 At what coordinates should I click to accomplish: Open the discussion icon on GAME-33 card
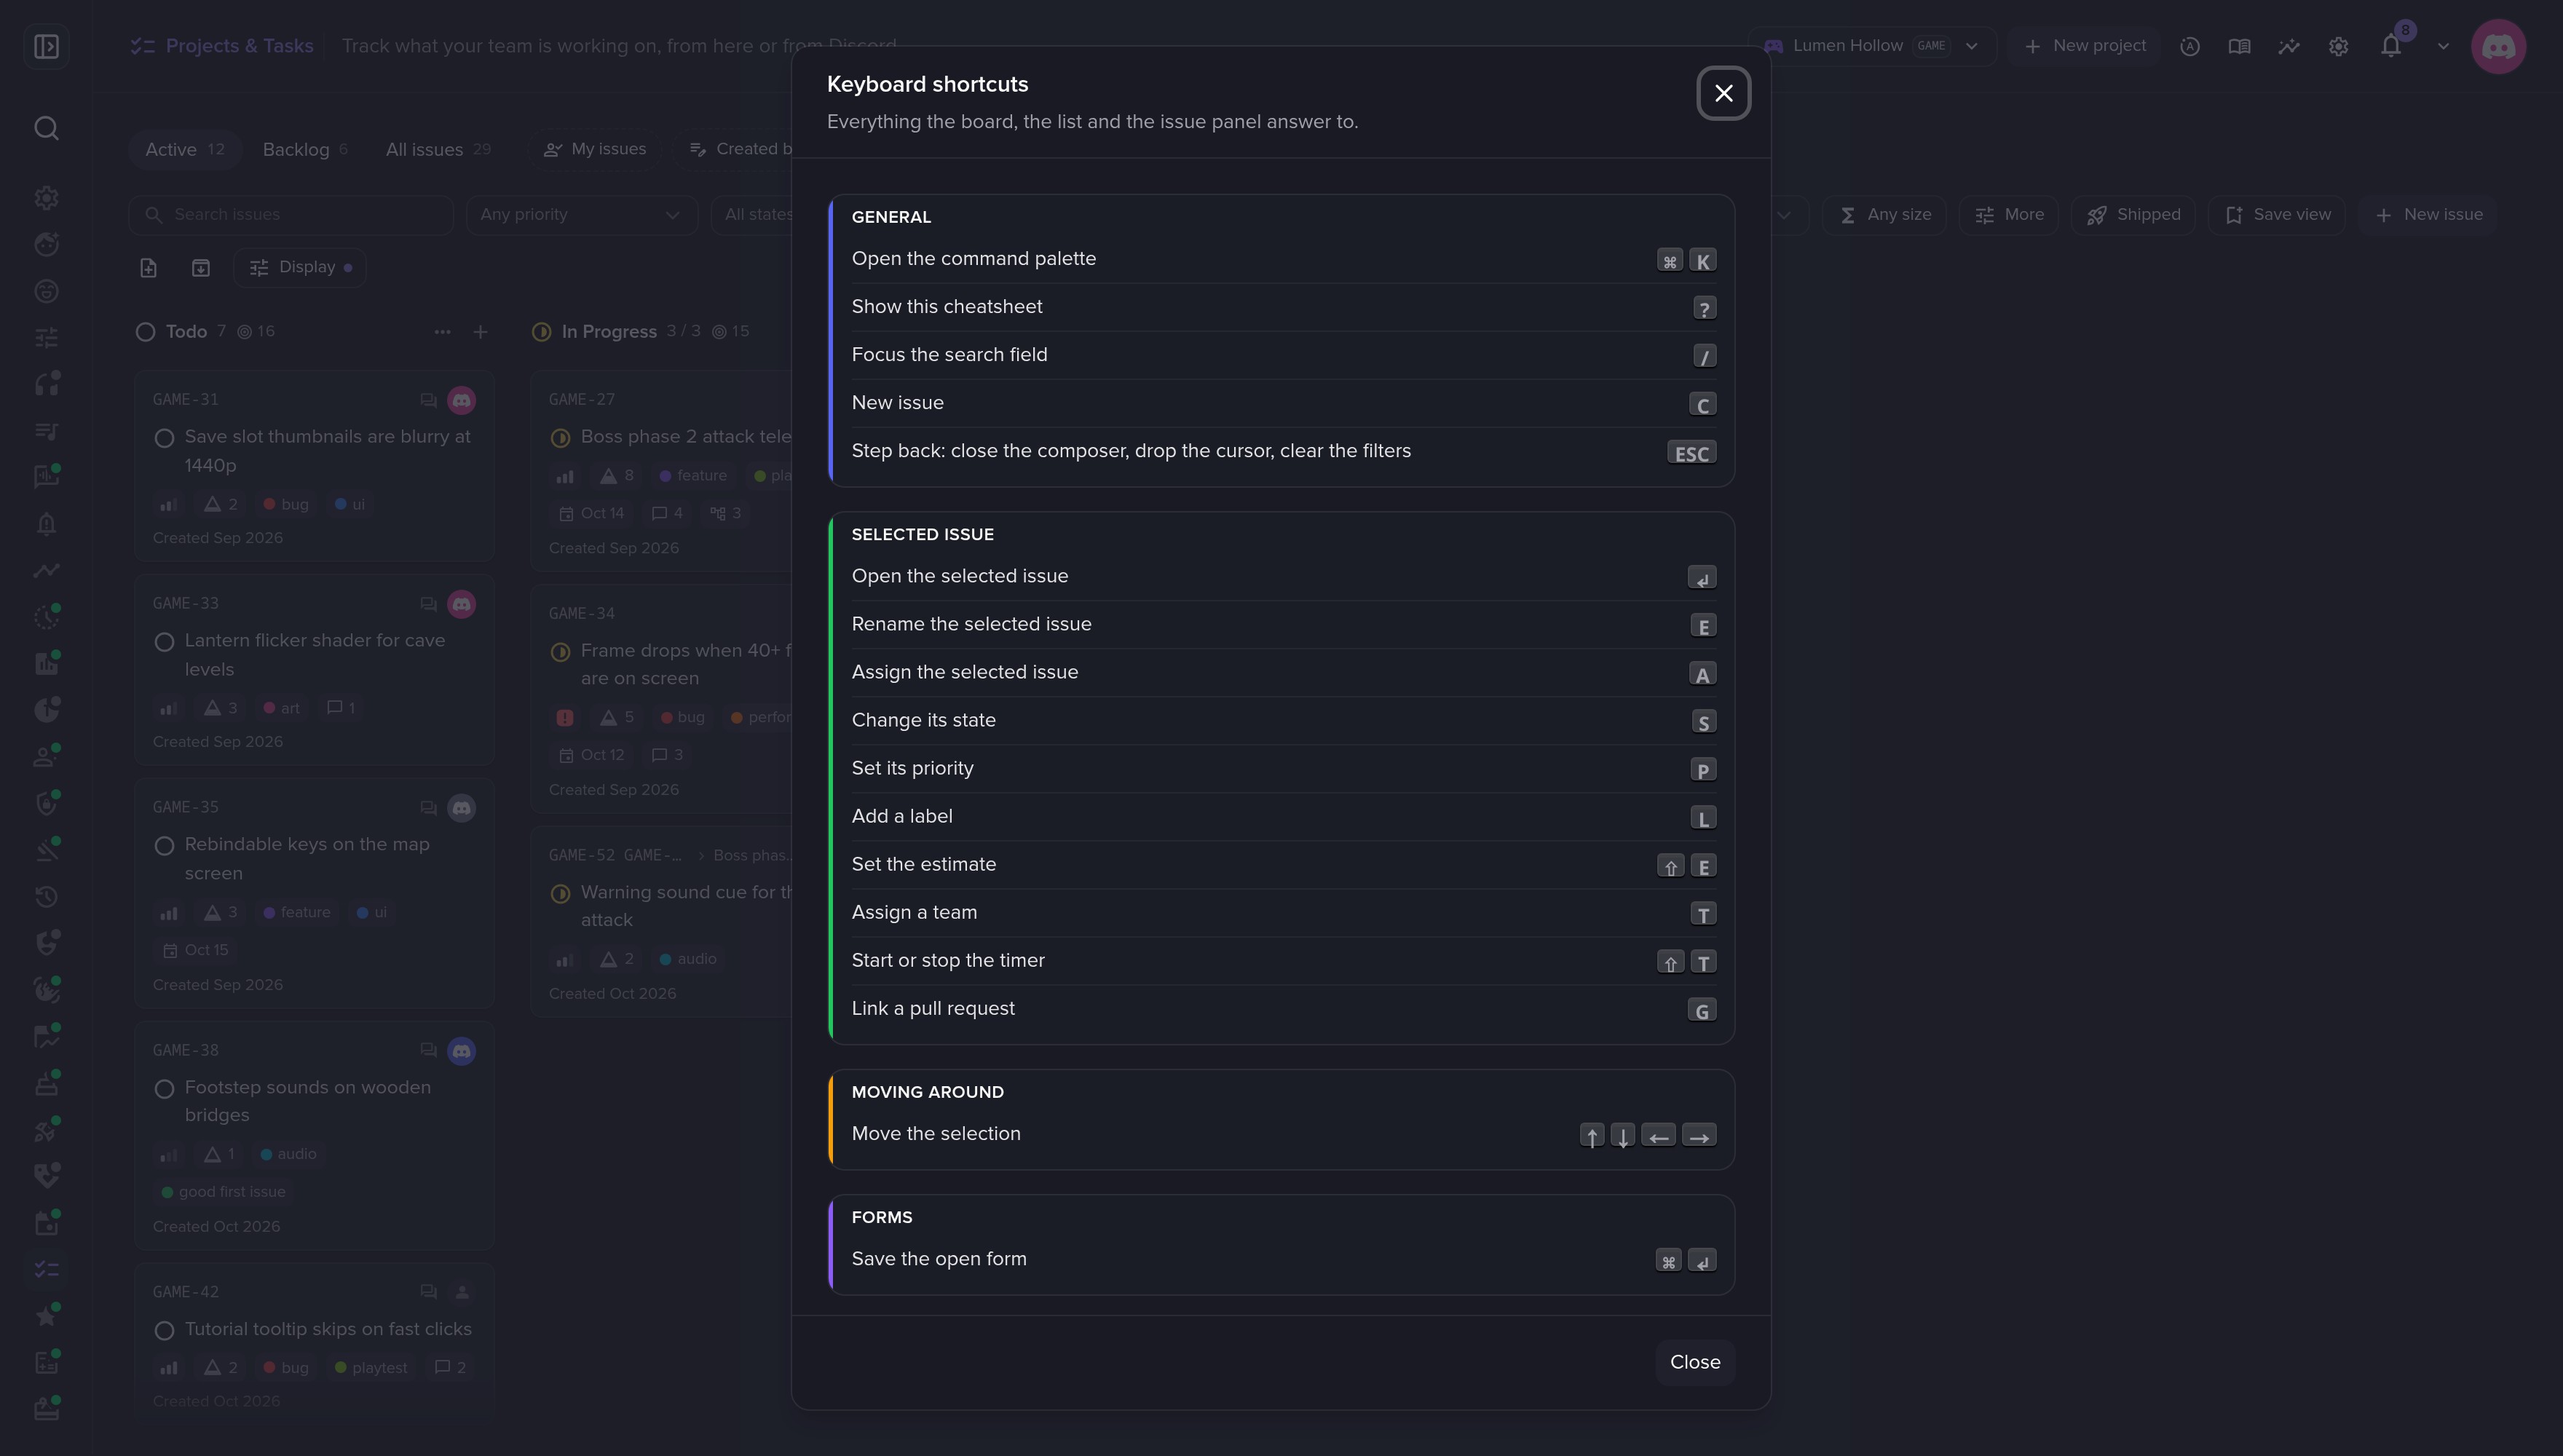428,604
